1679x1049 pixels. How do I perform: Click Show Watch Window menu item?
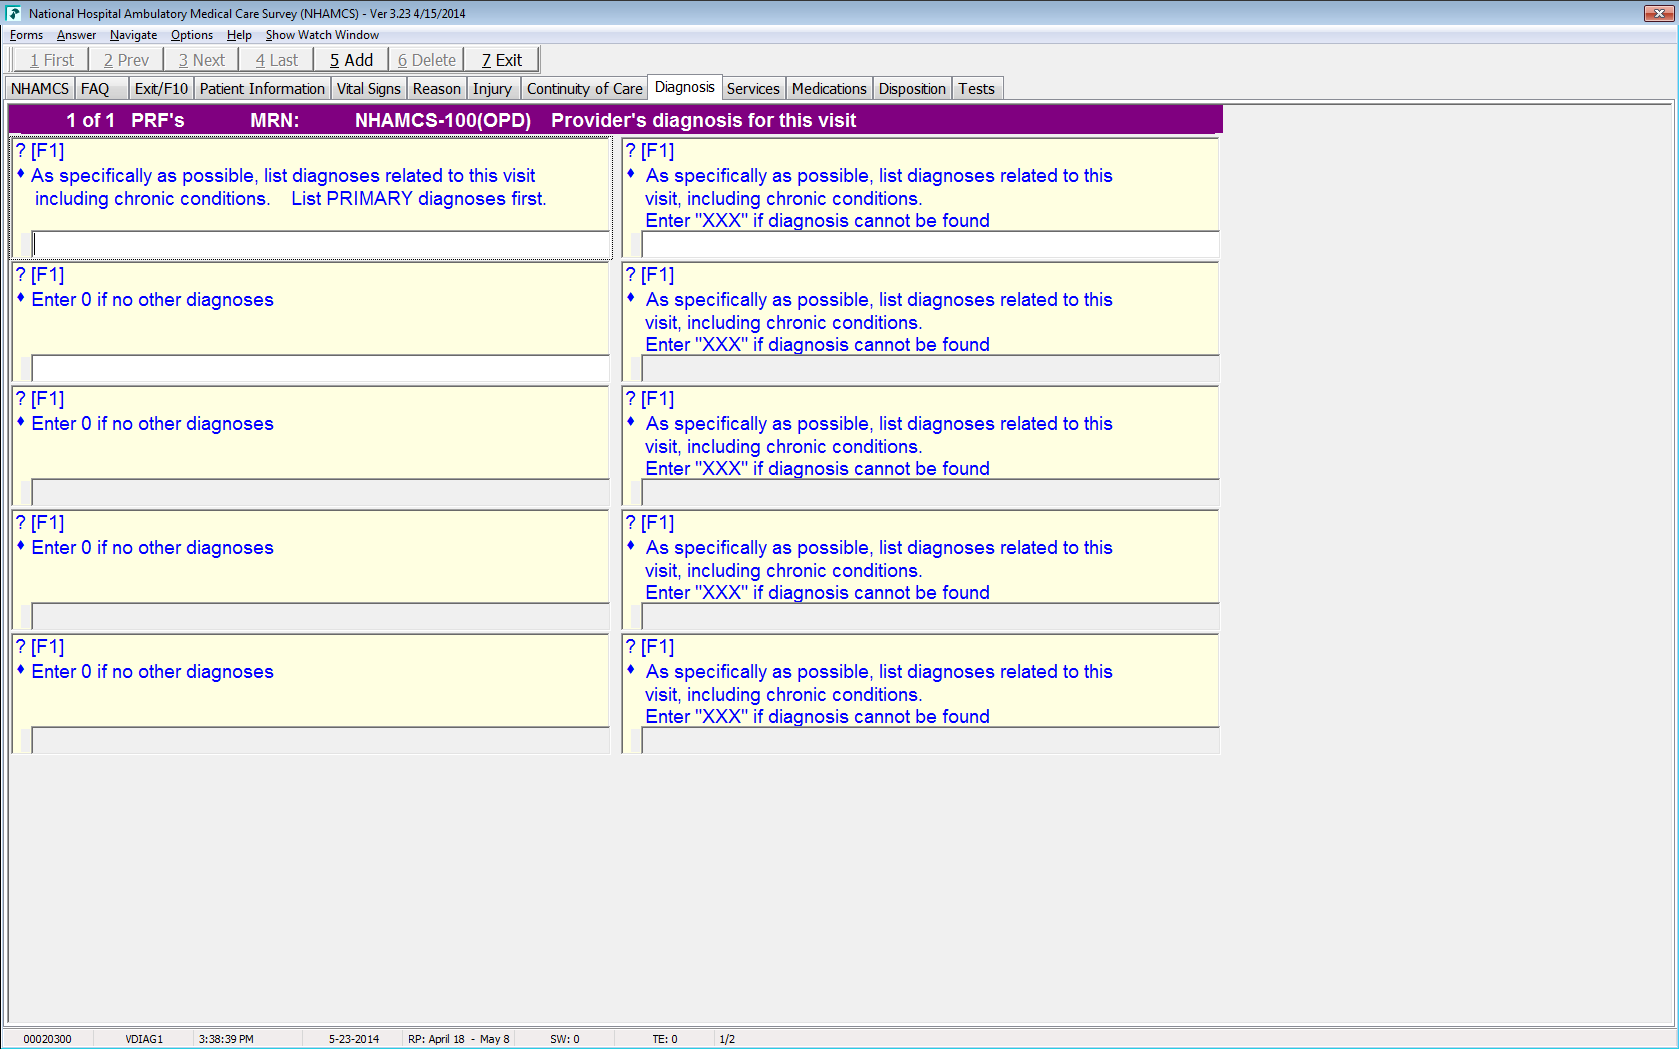pyautogui.click(x=322, y=35)
